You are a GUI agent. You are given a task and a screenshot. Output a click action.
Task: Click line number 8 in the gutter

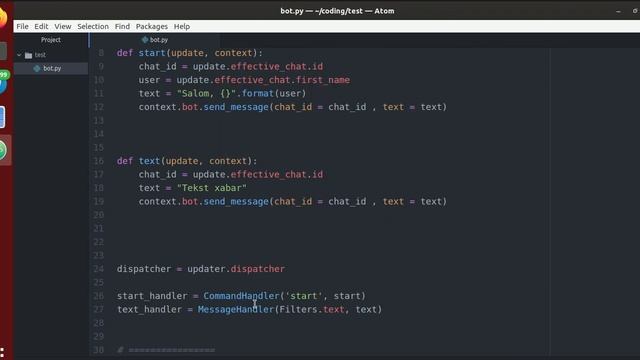click(101, 53)
